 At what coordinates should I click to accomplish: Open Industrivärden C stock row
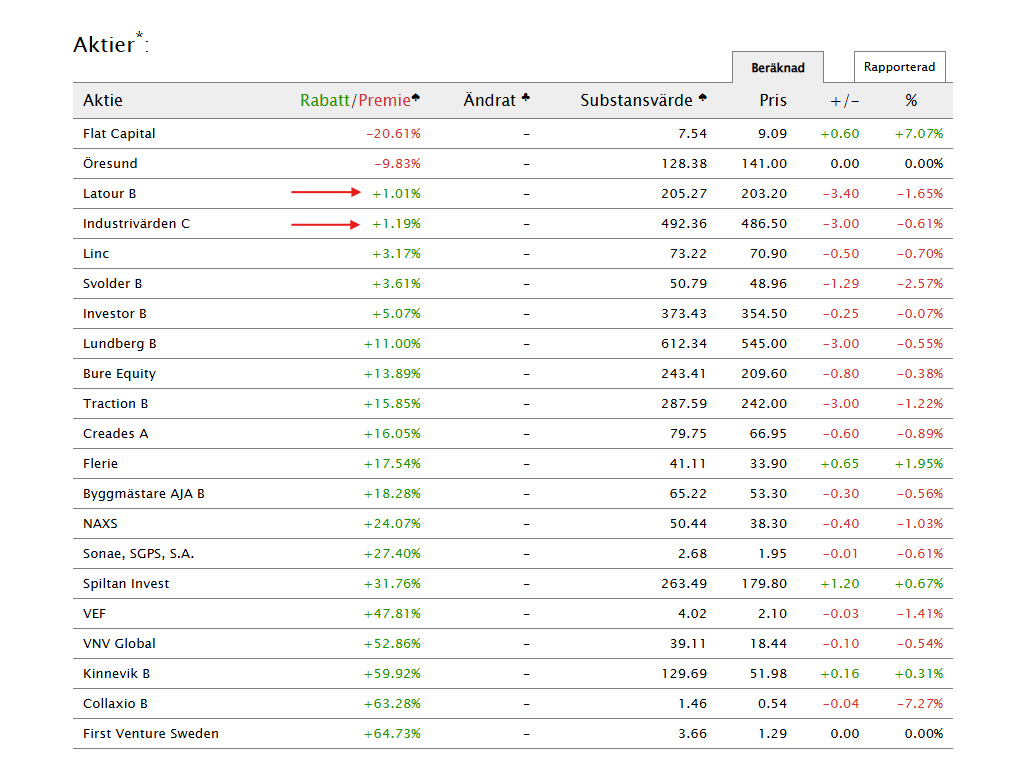pyautogui.click(x=513, y=224)
